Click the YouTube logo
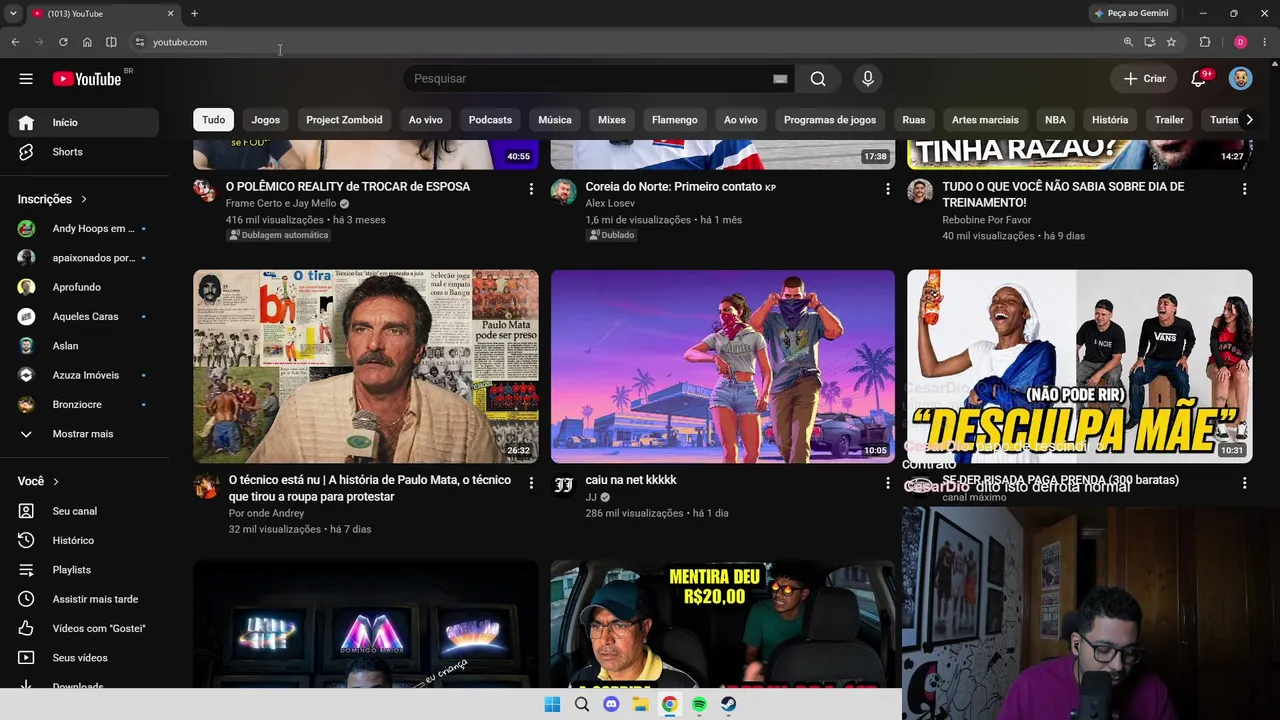 click(x=87, y=79)
